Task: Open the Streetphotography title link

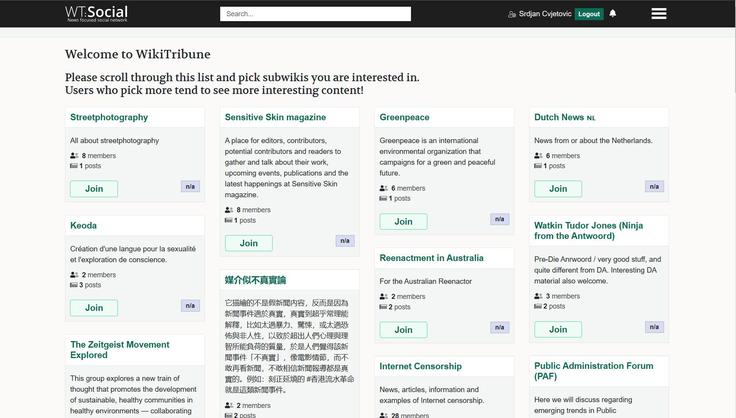Action: pyautogui.click(x=109, y=117)
